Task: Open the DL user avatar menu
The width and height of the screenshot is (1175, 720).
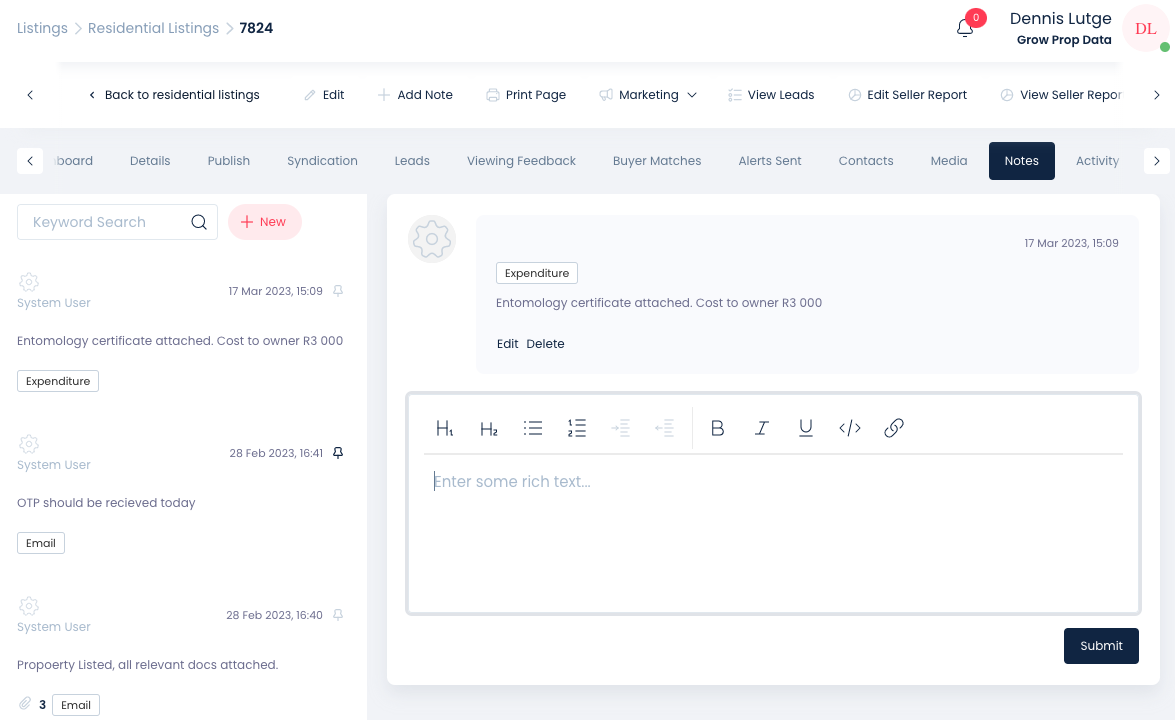Action: (x=1145, y=28)
